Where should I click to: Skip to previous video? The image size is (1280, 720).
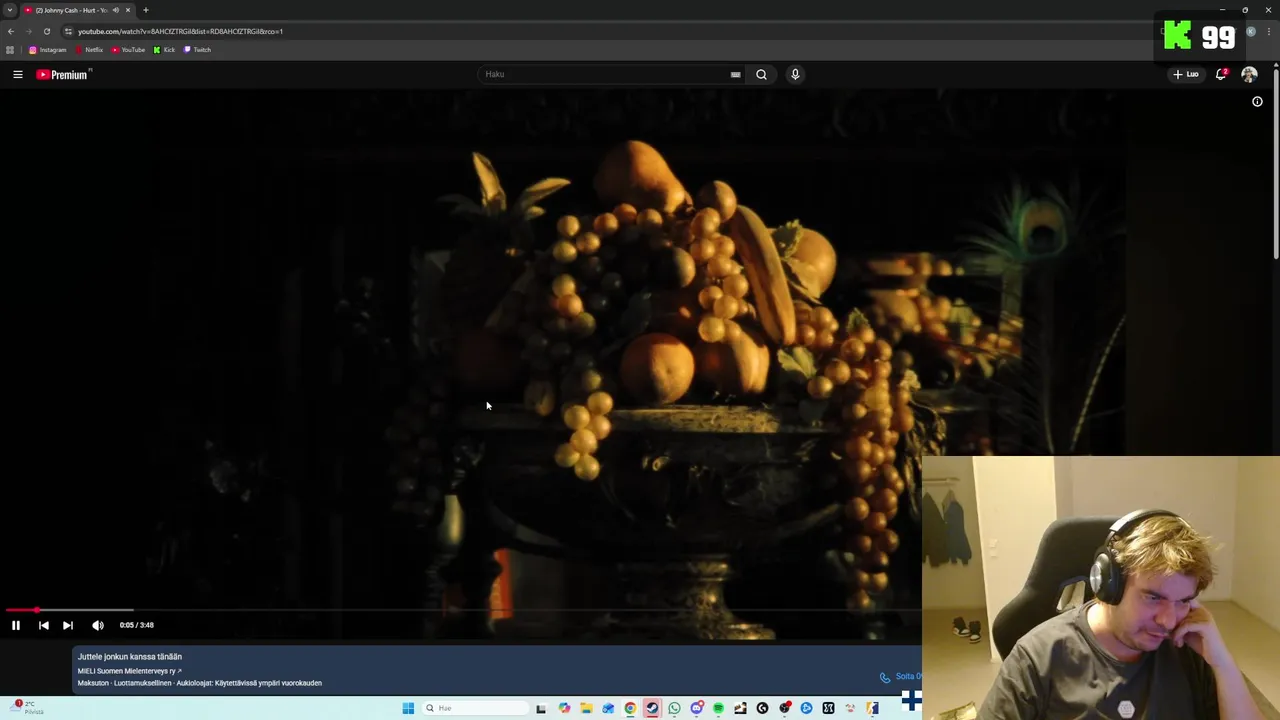pos(43,625)
